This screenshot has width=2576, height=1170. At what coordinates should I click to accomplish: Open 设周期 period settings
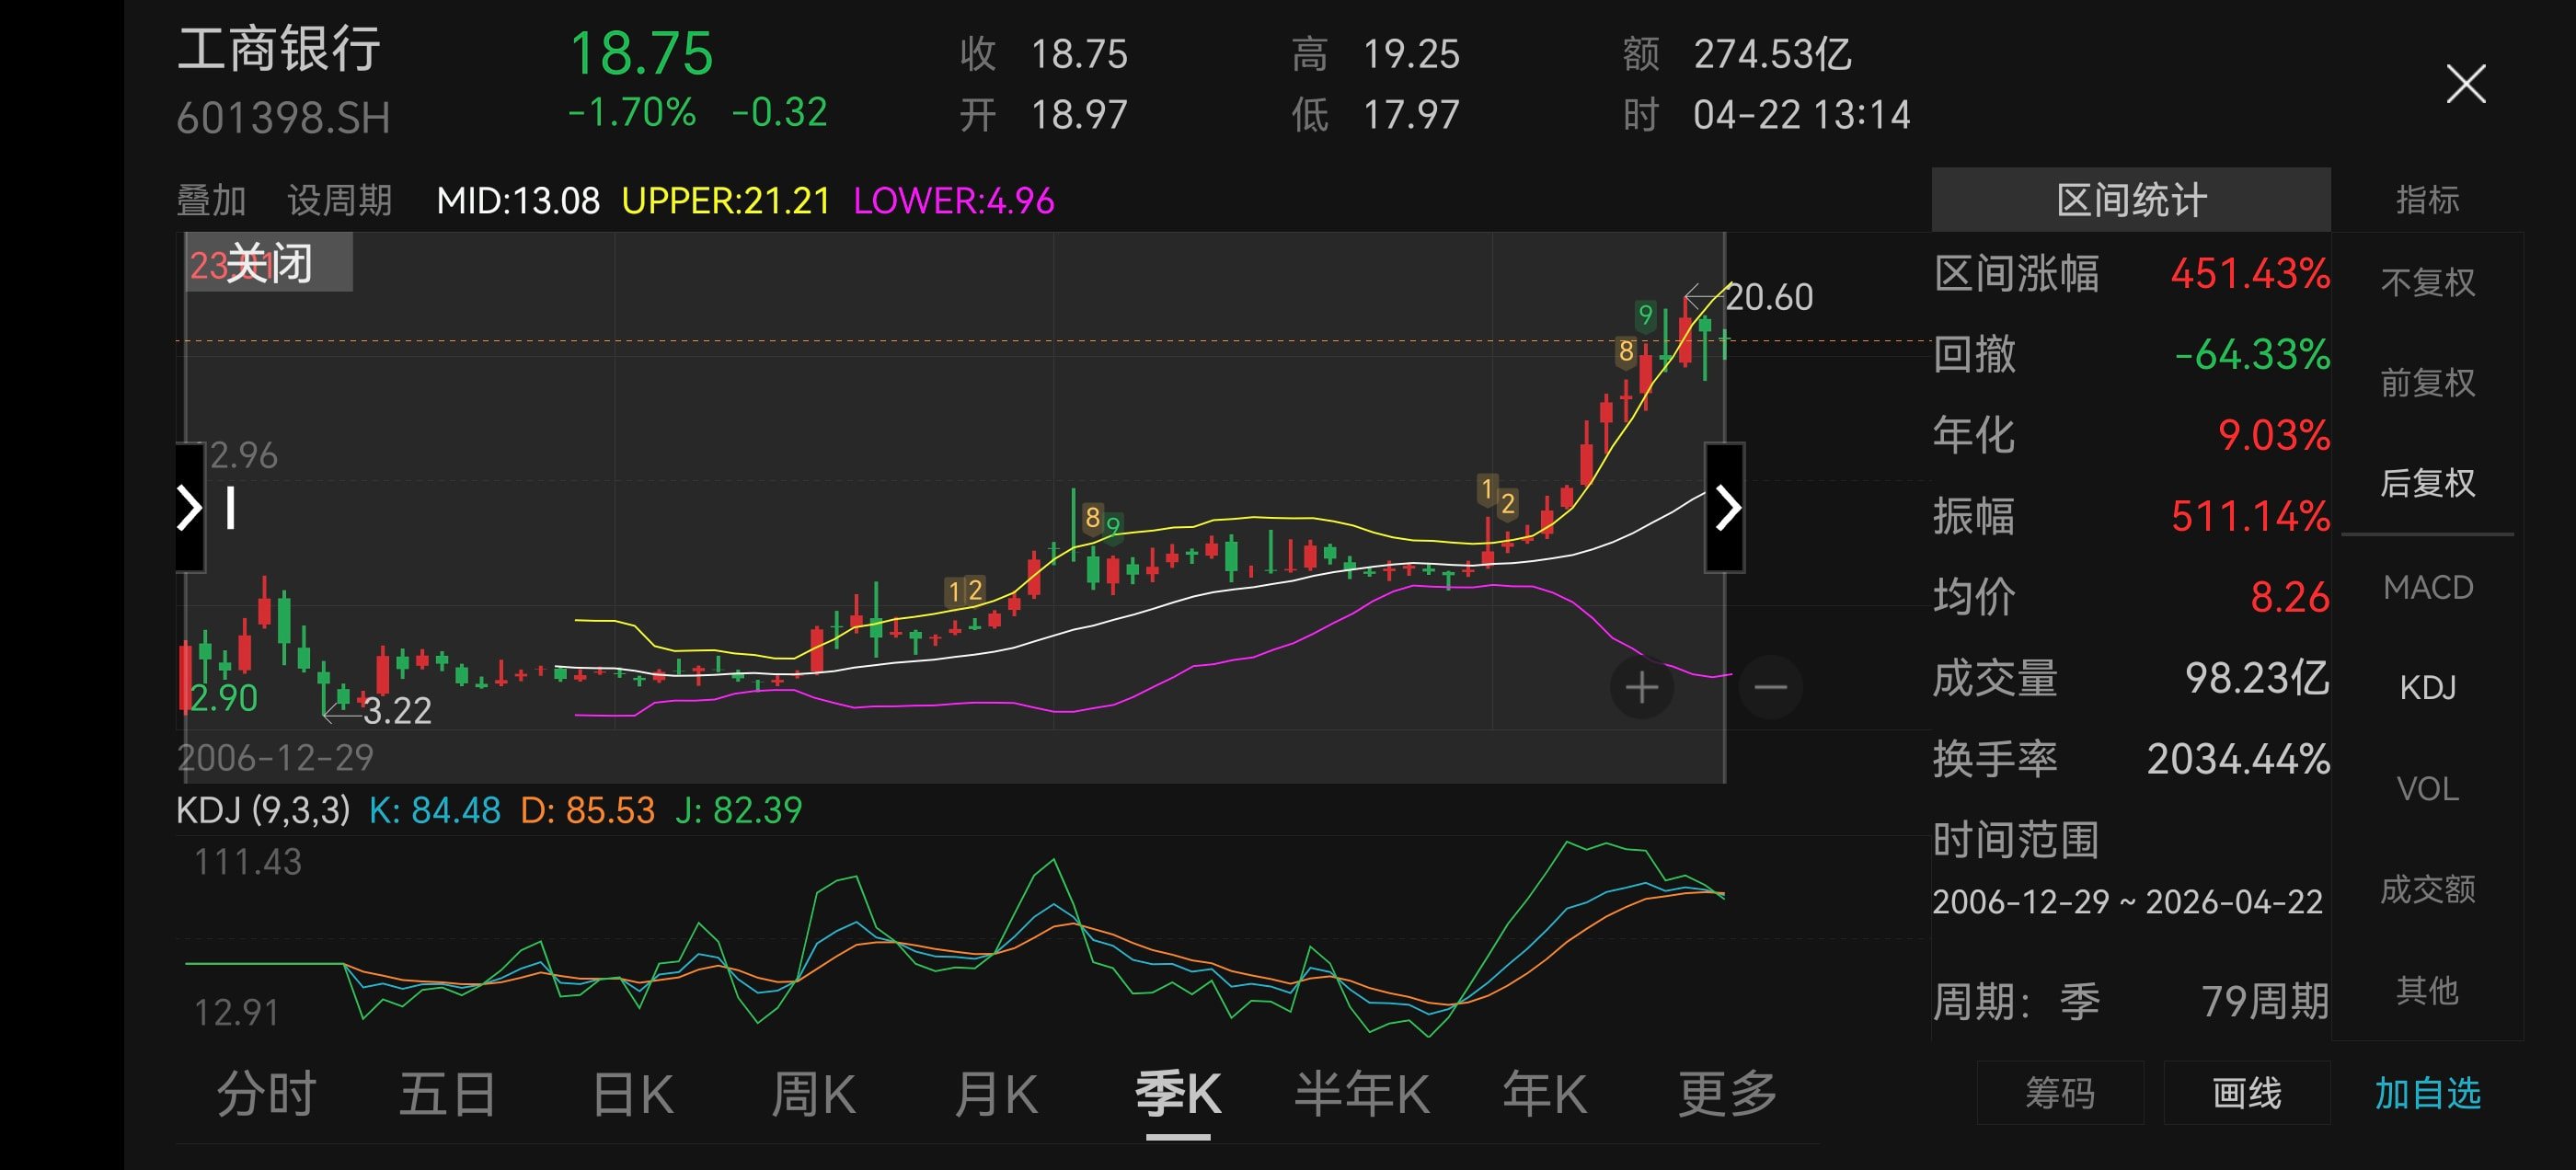pos(340,200)
